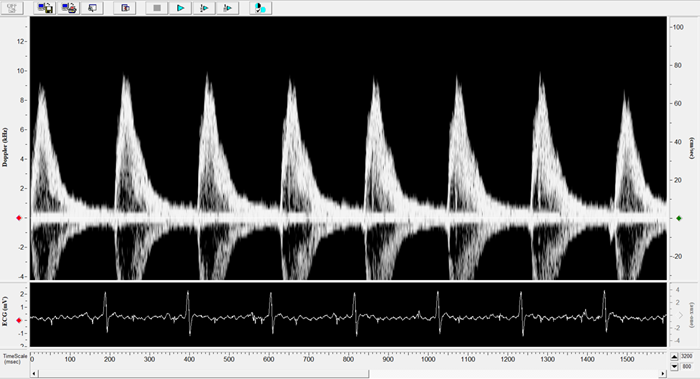The height and width of the screenshot is (379, 700).
Task: Click the print screen toolbar icon
Action: click(69, 8)
